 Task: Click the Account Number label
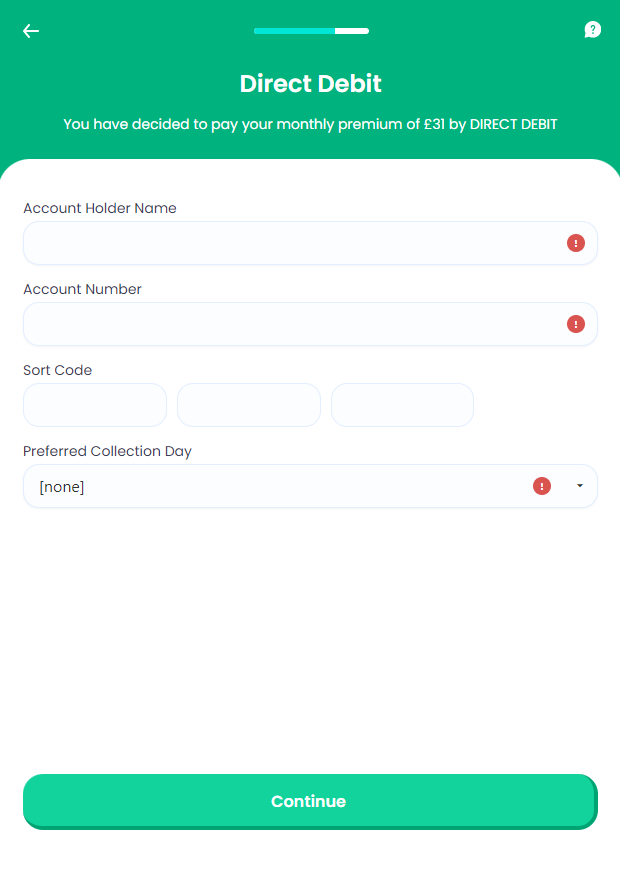pos(83,289)
